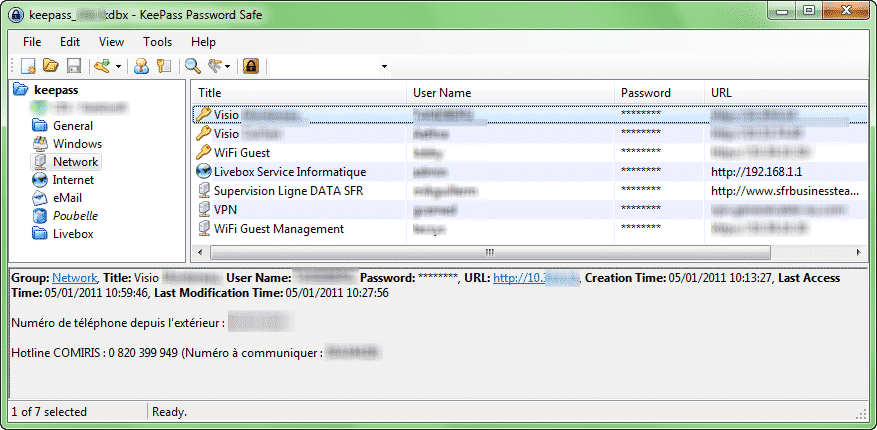Click the Copy User Name icon
877x430 pixels.
pos(142,67)
